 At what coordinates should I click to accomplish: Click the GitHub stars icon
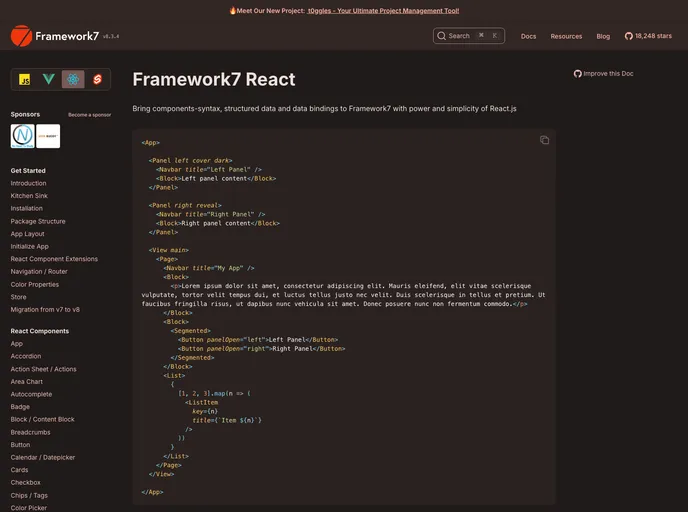[629, 36]
